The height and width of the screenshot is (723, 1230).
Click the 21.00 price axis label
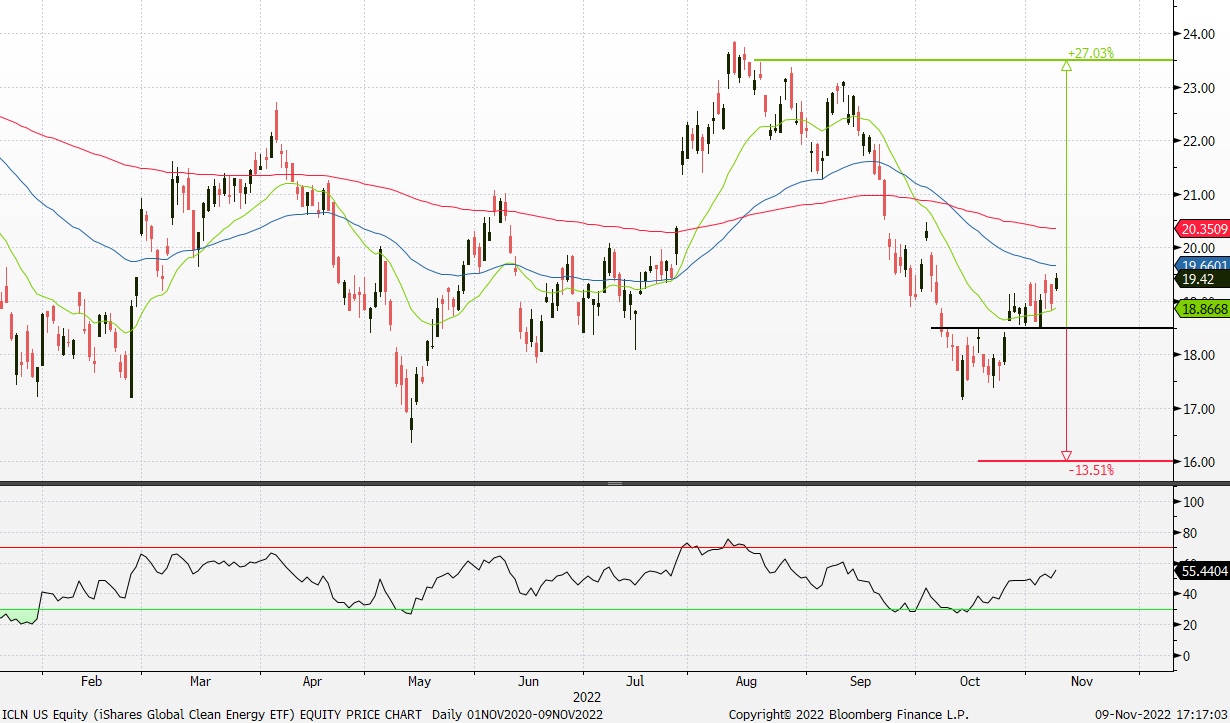click(x=1198, y=195)
